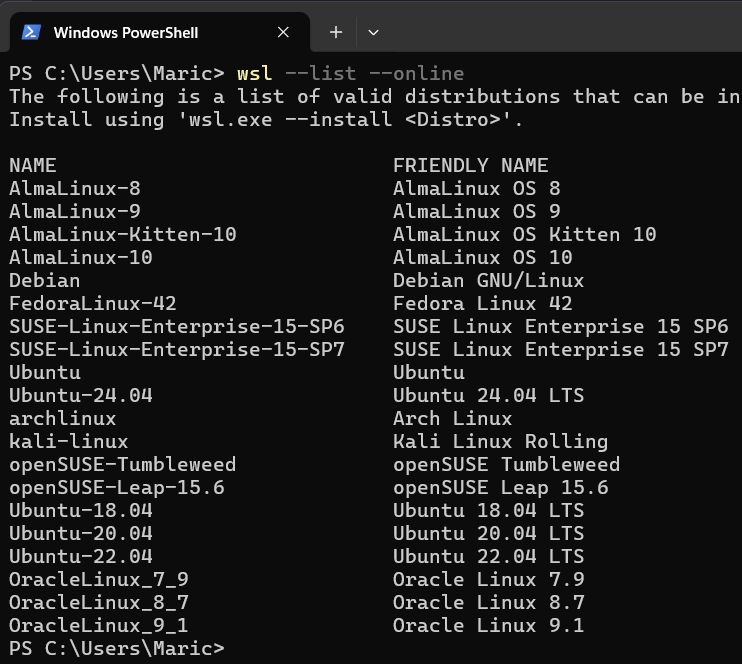Expand the new tab profile dropdown chevron
This screenshot has height=664, width=742.
(x=373, y=32)
